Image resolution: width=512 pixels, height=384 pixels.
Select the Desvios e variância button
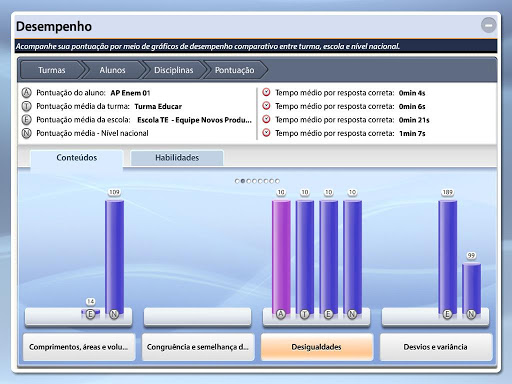click(436, 347)
